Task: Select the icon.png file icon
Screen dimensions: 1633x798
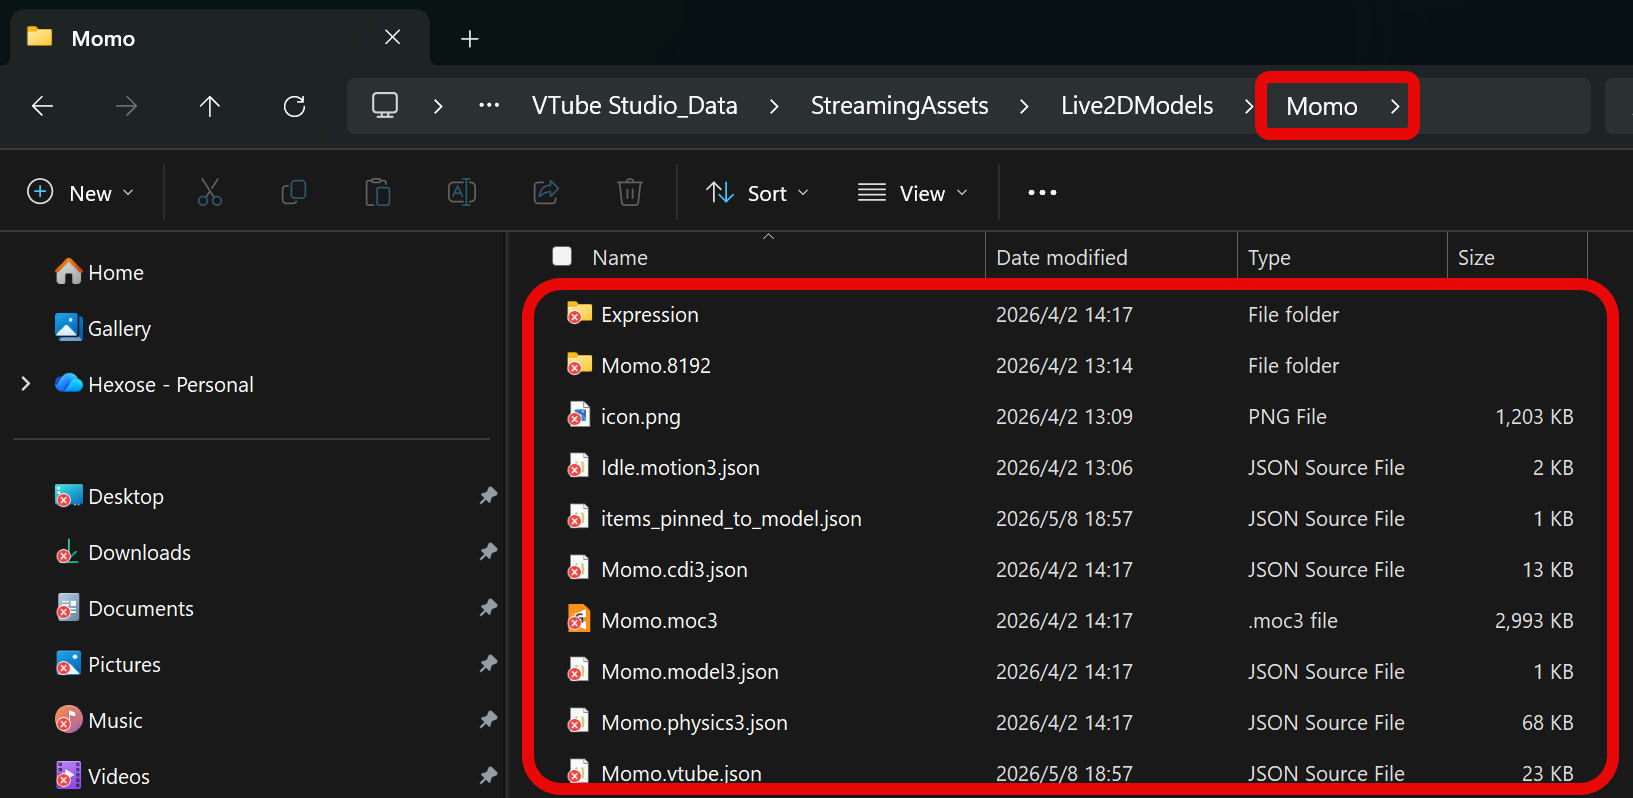Action: [579, 416]
